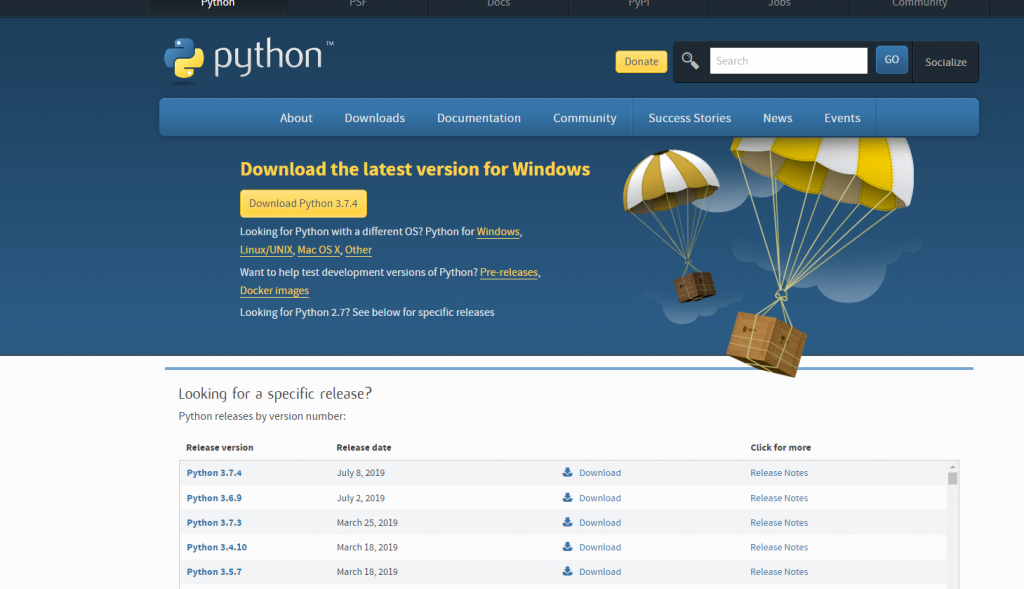Click the release list scroll-up arrow
Image resolution: width=1024 pixels, height=589 pixels.
(952, 467)
